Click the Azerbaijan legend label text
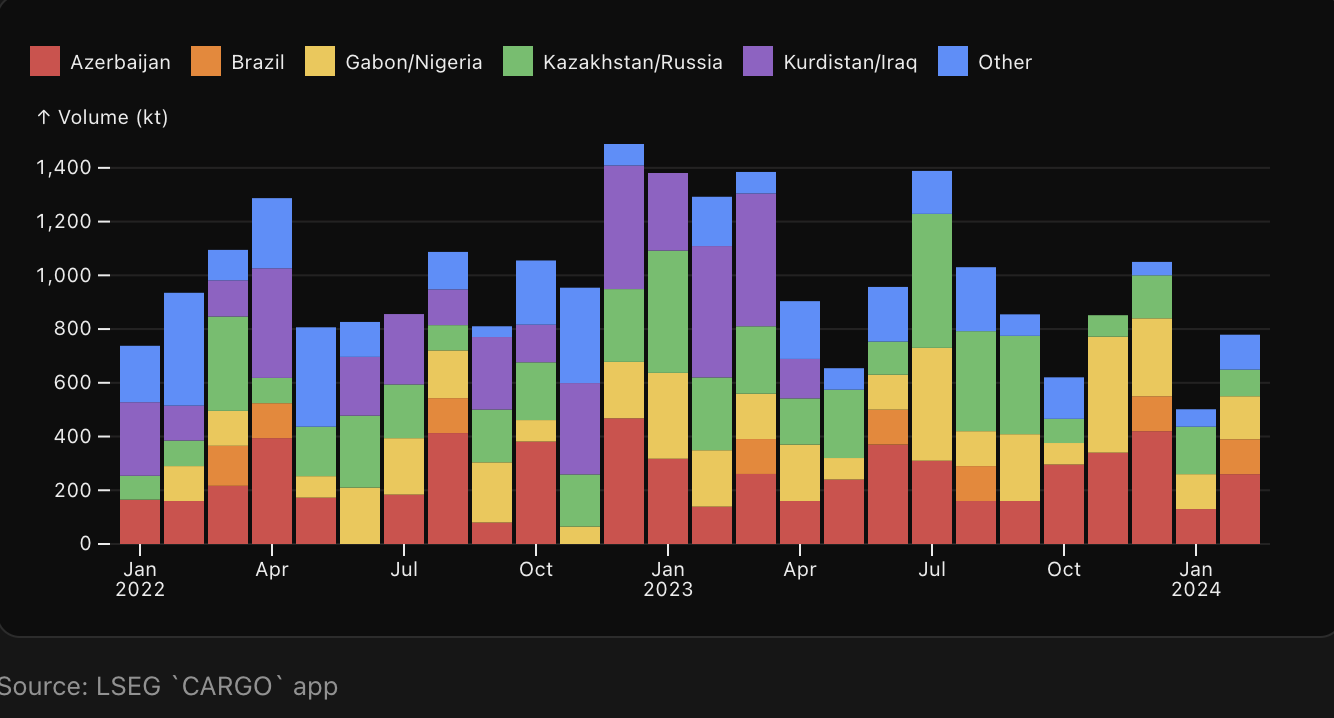The height and width of the screenshot is (718, 1334). click(x=120, y=62)
